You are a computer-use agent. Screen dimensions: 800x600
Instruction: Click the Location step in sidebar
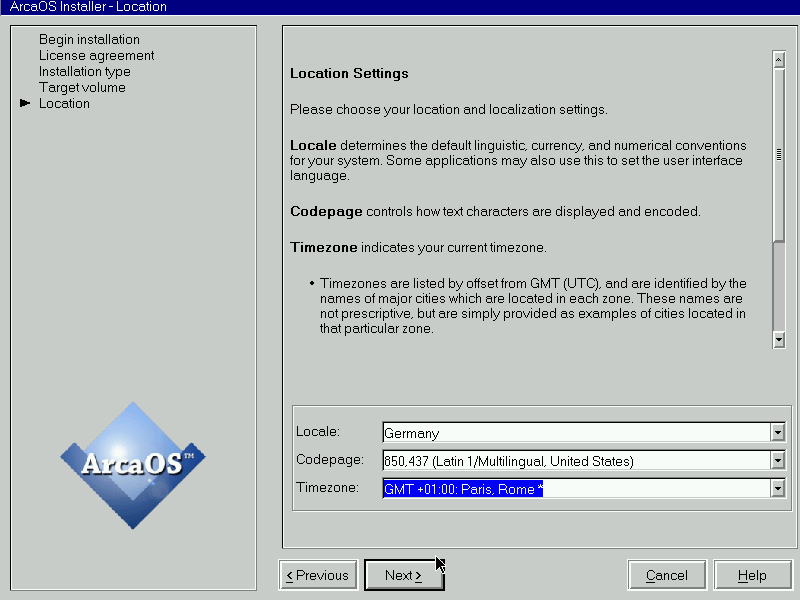(x=64, y=104)
